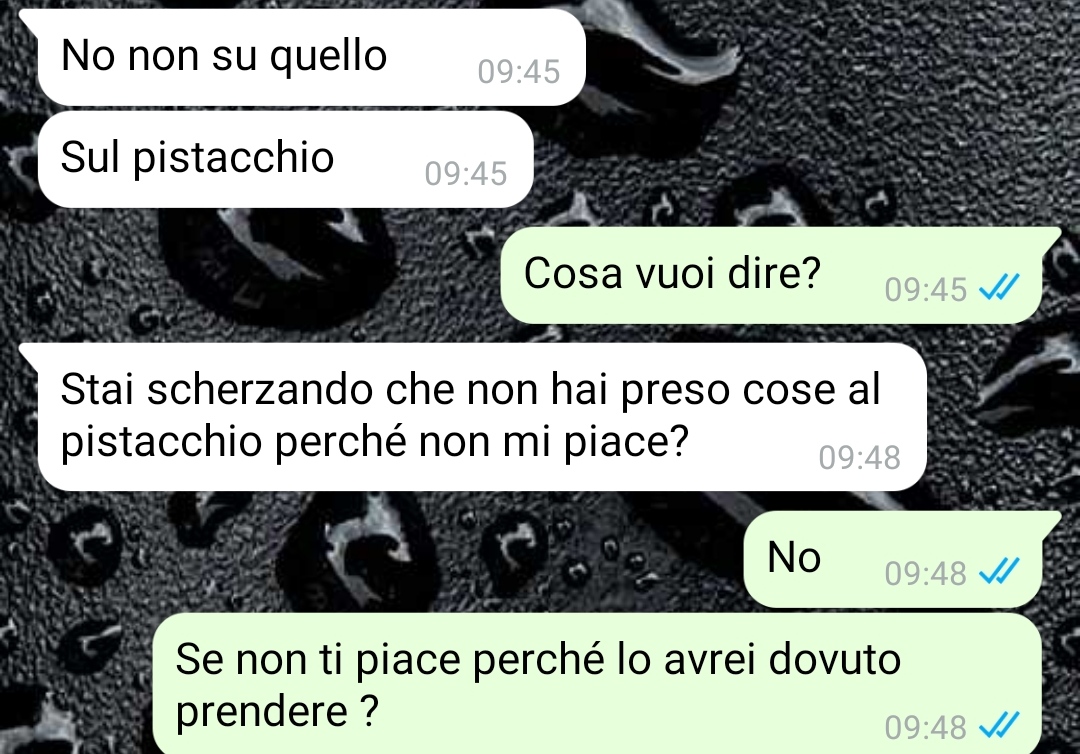The width and height of the screenshot is (1080, 754).
Task: Tap the 09:45 timestamp on 'No non su quello'
Action: coord(519,72)
